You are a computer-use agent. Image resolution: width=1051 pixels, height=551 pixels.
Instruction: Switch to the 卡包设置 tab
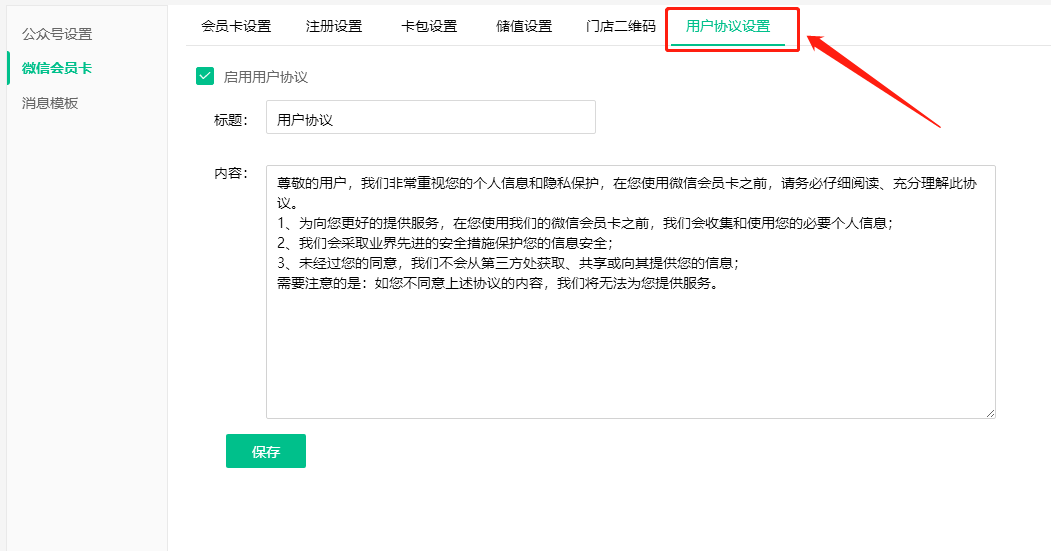(x=429, y=26)
